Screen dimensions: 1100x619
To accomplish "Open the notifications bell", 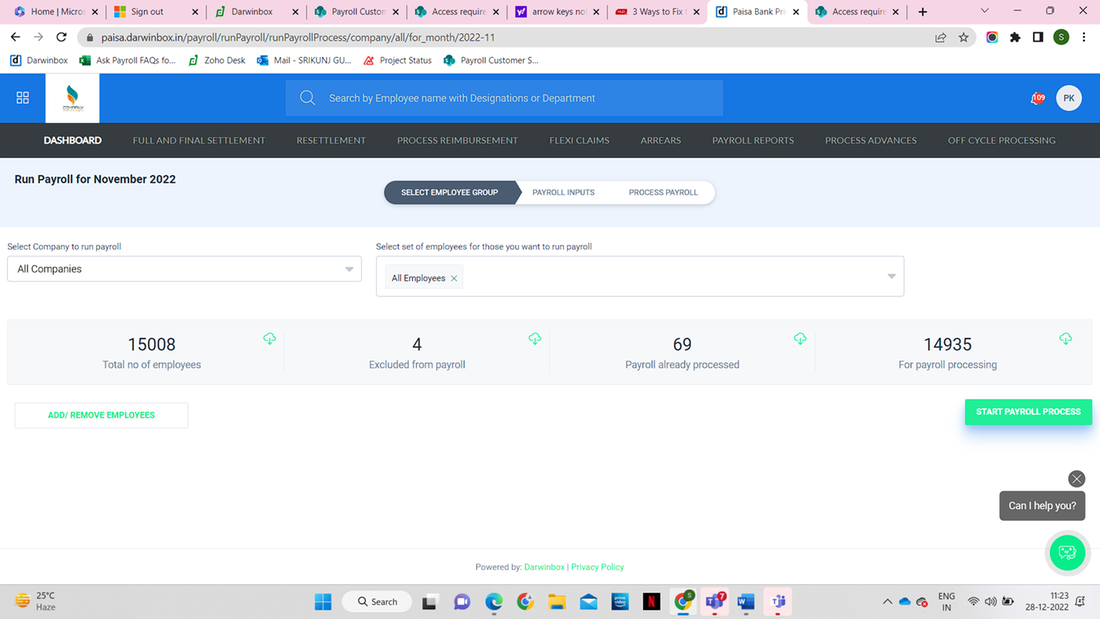I will [x=1037, y=98].
